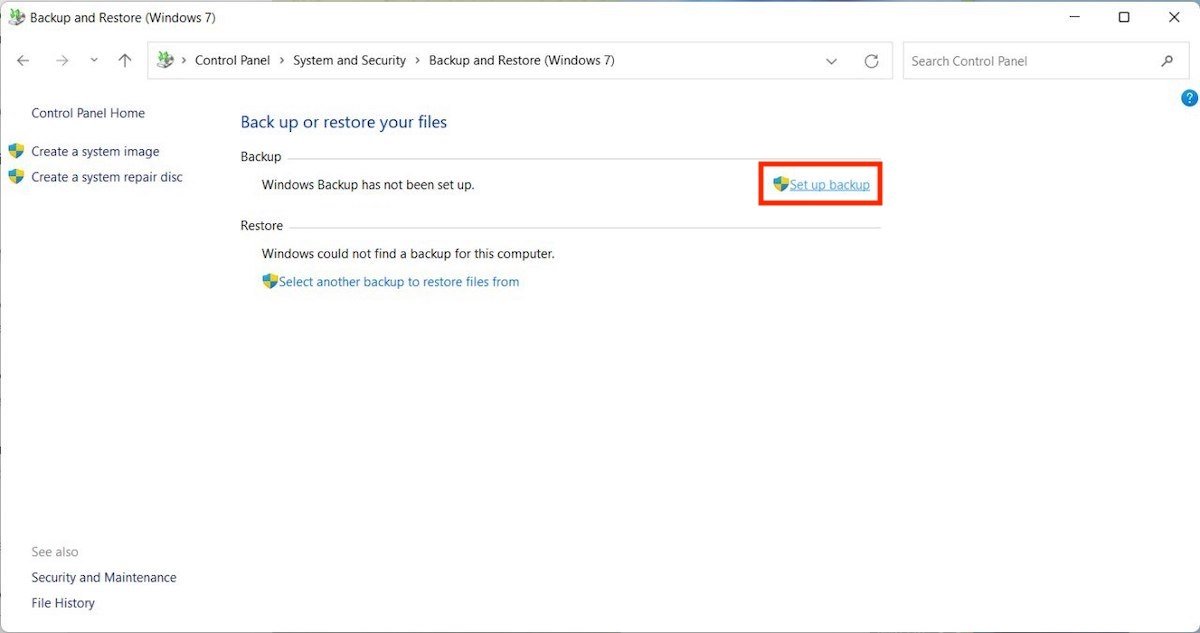The image size is (1200, 633).
Task: Minimize the Backup and Restore window
Action: pyautogui.click(x=1076, y=17)
